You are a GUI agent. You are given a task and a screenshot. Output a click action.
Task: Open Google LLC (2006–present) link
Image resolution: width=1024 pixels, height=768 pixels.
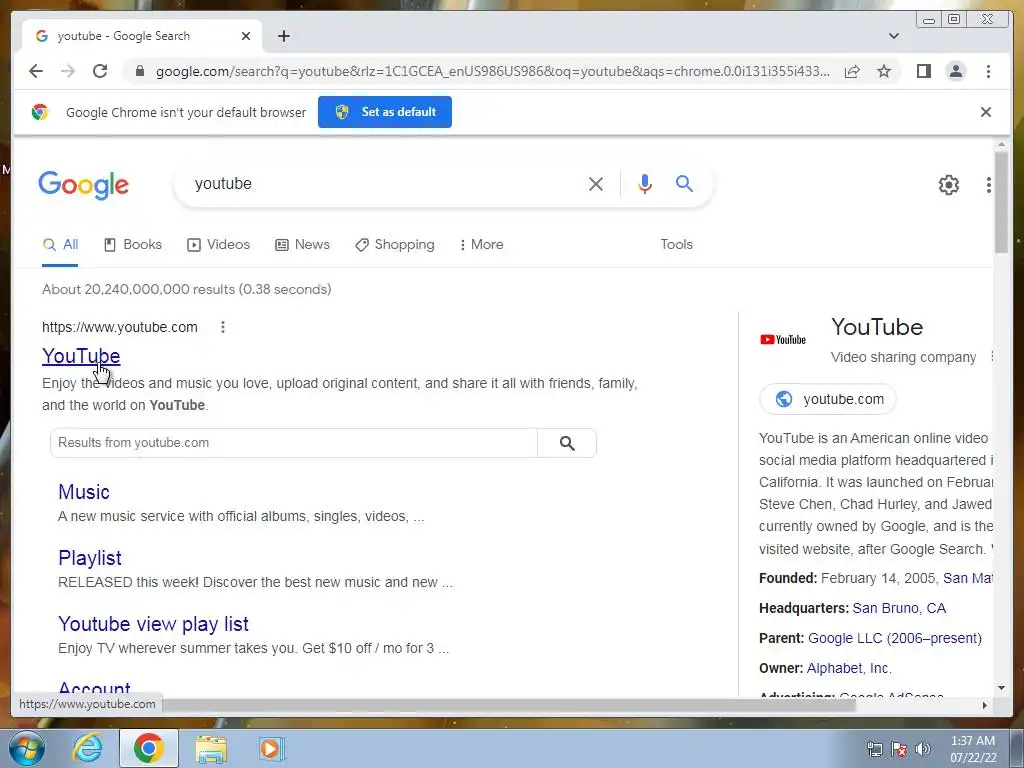click(895, 638)
